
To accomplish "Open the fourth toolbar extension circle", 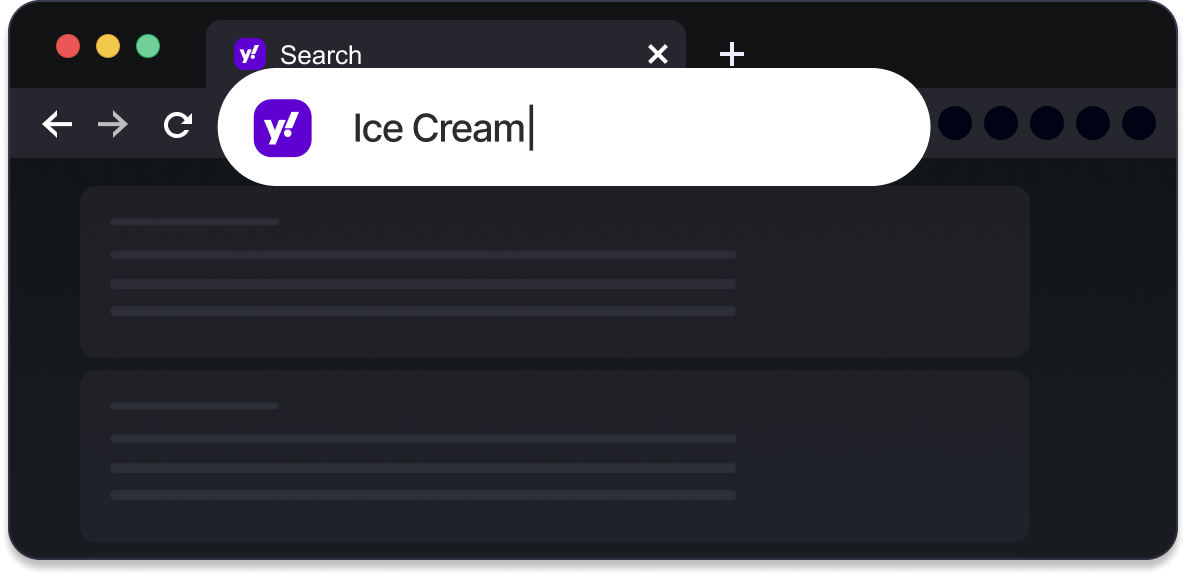I will 1093,123.
